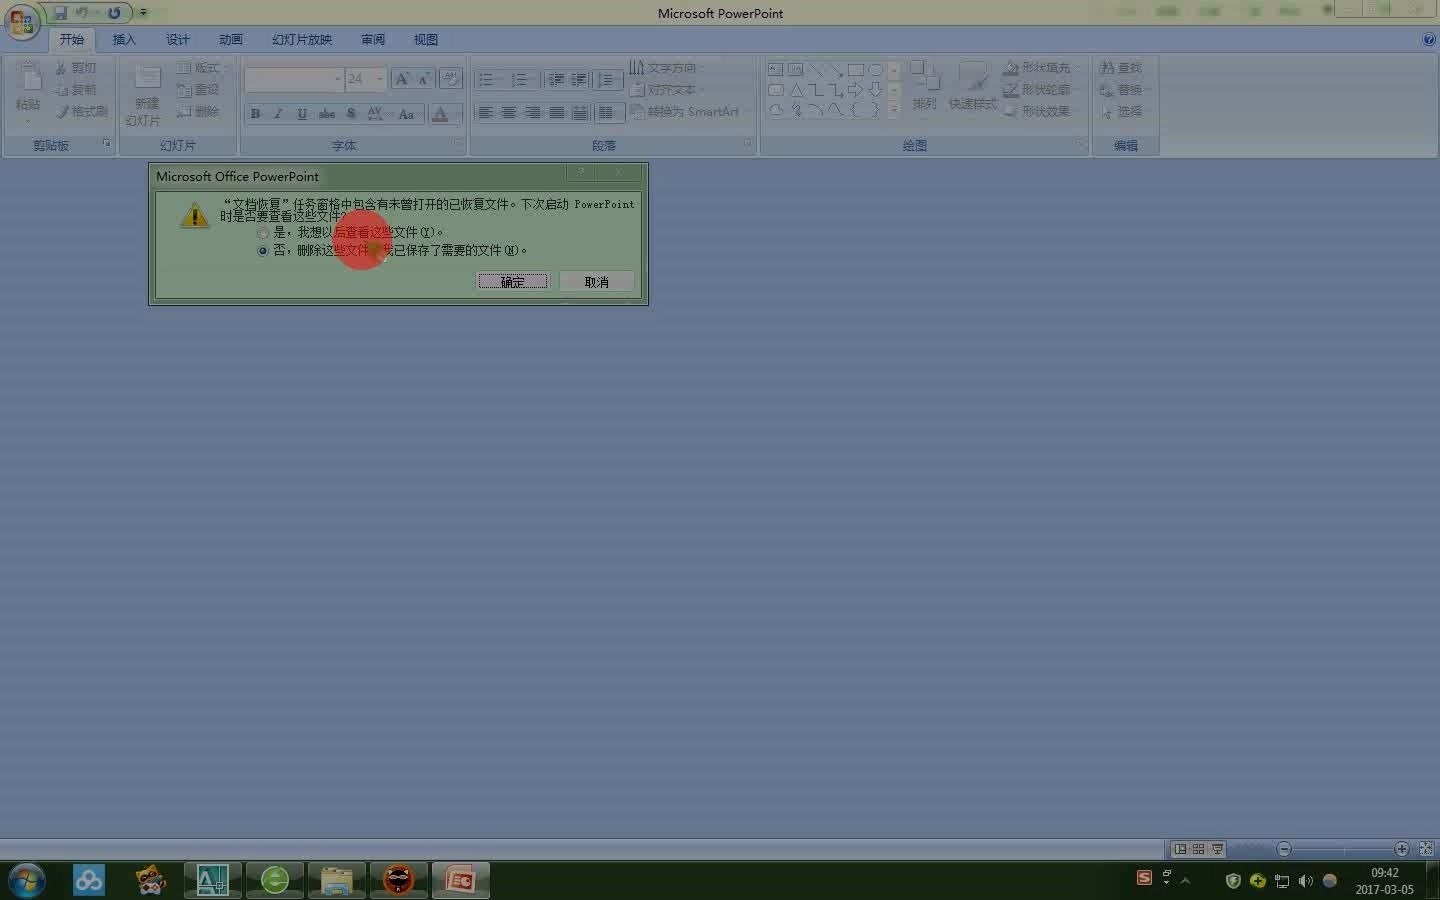Click the 删除 delete slide button
1440x900 pixels.
(x=198, y=112)
